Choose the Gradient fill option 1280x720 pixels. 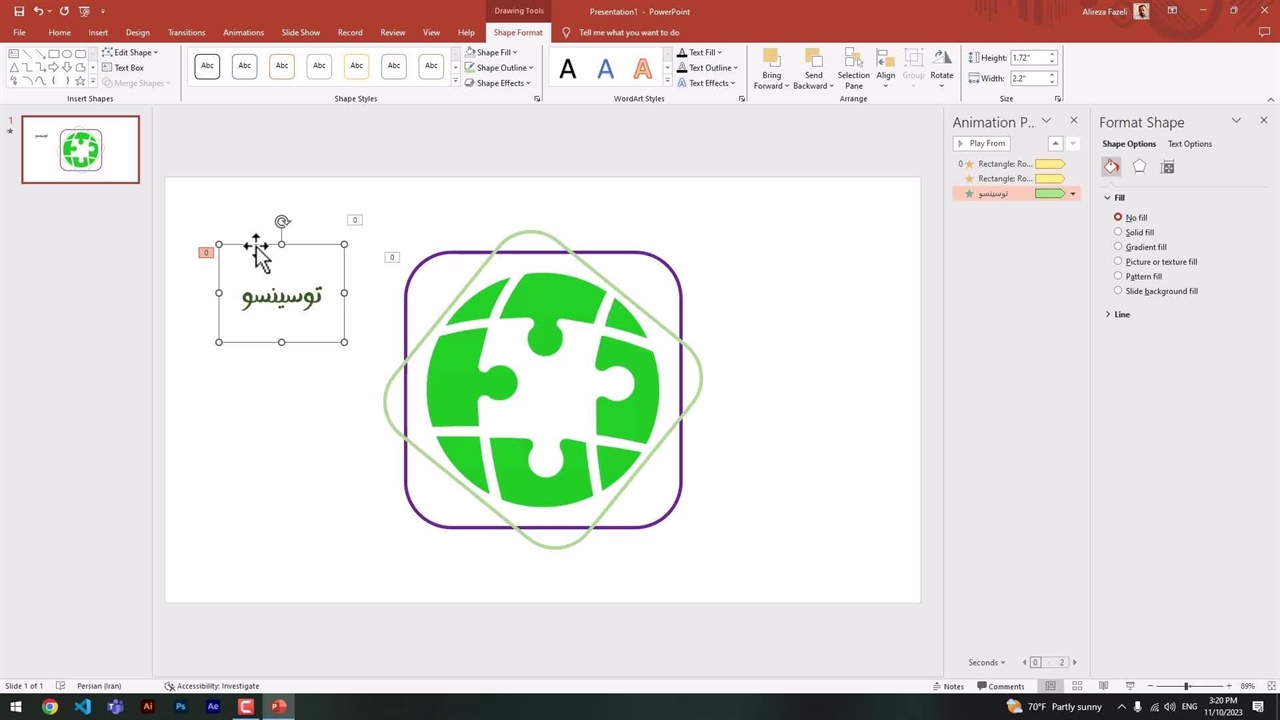click(1118, 247)
